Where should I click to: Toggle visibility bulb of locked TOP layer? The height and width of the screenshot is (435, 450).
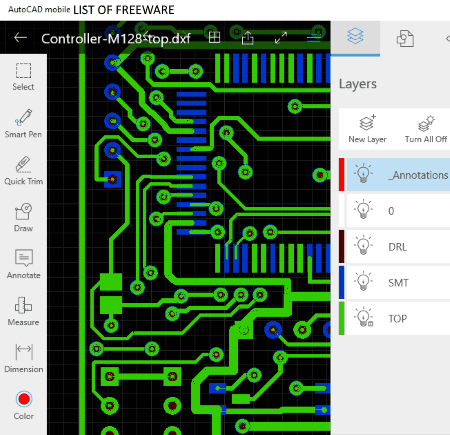click(363, 318)
